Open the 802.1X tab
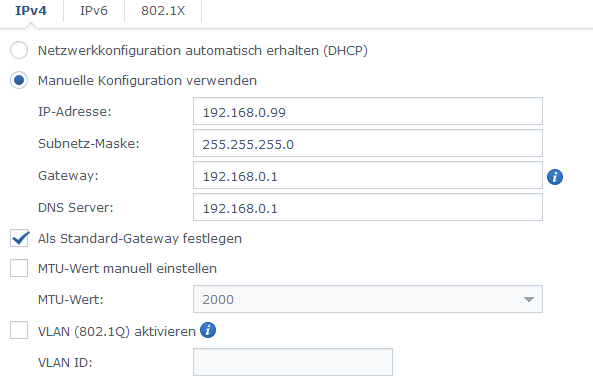Screen dimensions: 593x389 [163, 11]
